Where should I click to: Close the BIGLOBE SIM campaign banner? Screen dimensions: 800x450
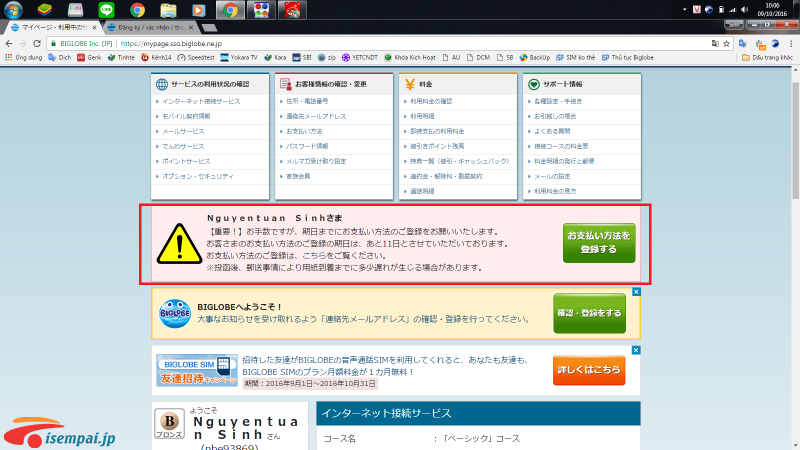click(x=636, y=350)
